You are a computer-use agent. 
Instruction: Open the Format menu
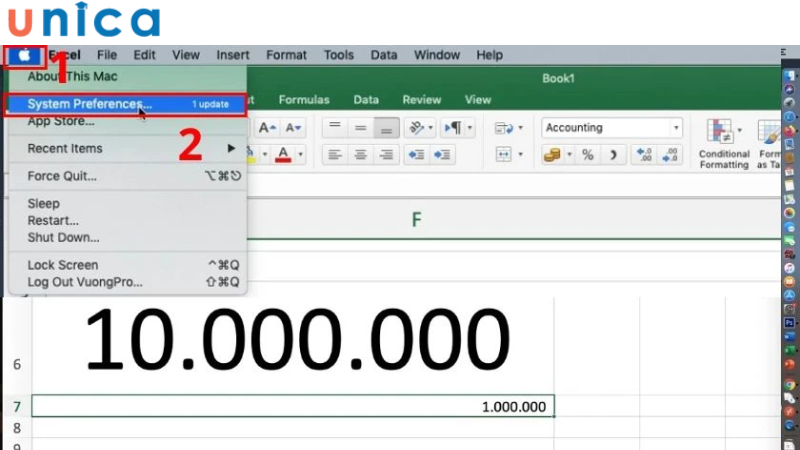pos(286,55)
